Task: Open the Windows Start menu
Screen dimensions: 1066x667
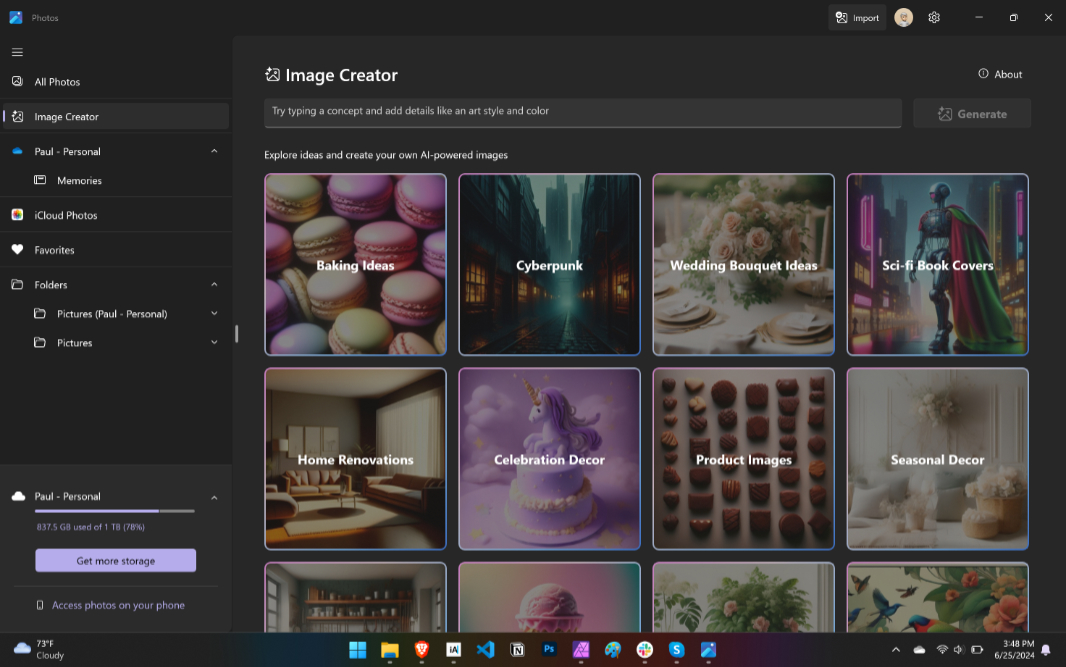Action: [358, 650]
